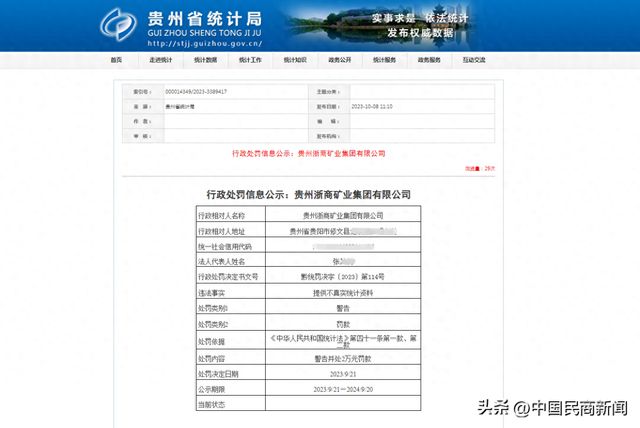Click the decision date 2023.9.21
640x428 pixels.
[x=343, y=374]
